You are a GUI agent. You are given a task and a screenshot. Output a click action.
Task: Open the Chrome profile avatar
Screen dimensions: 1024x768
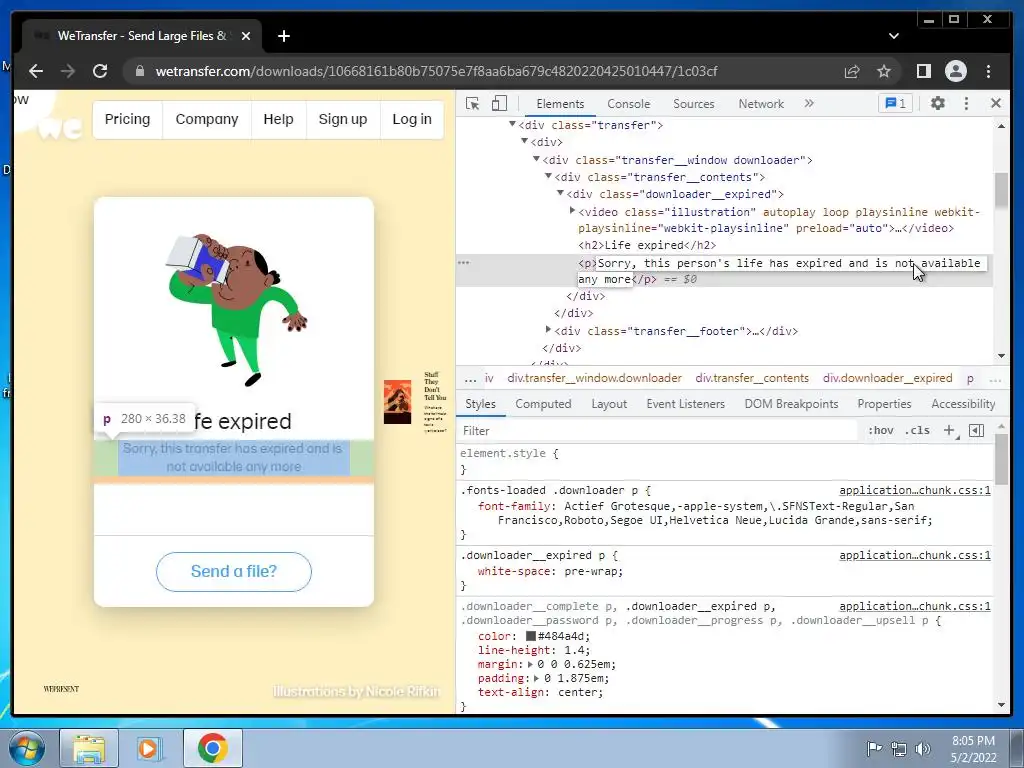pyautogui.click(x=955, y=71)
